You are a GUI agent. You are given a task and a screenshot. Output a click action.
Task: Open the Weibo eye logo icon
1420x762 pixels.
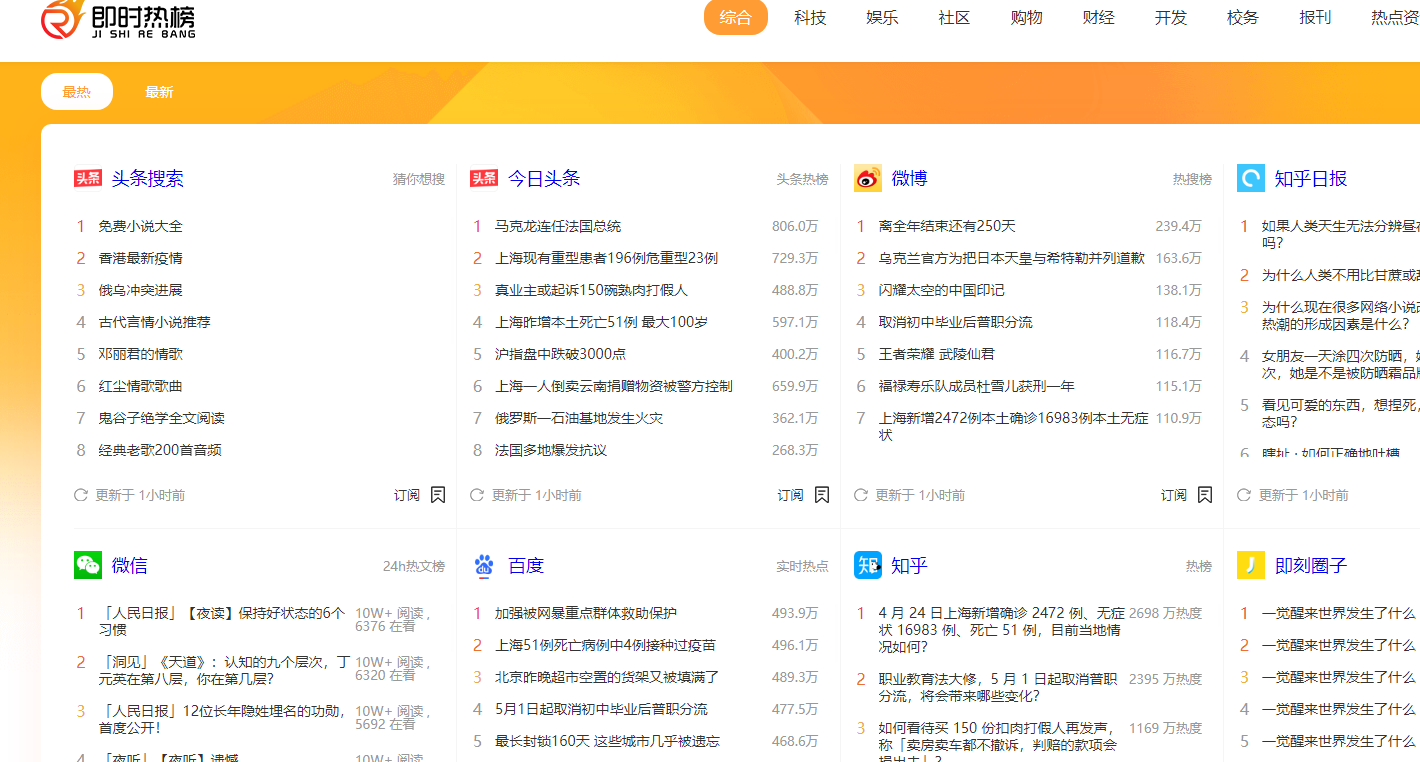pyautogui.click(x=867, y=178)
